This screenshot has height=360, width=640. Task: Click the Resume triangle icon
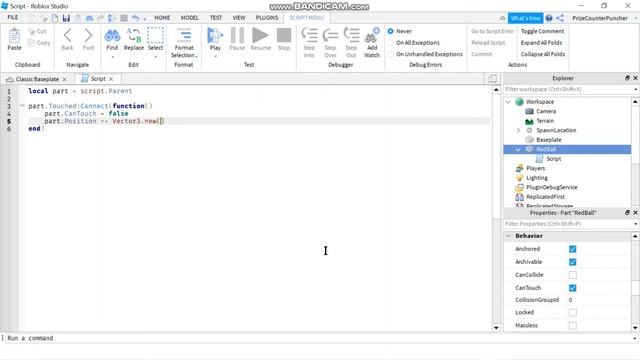pyautogui.click(x=260, y=36)
